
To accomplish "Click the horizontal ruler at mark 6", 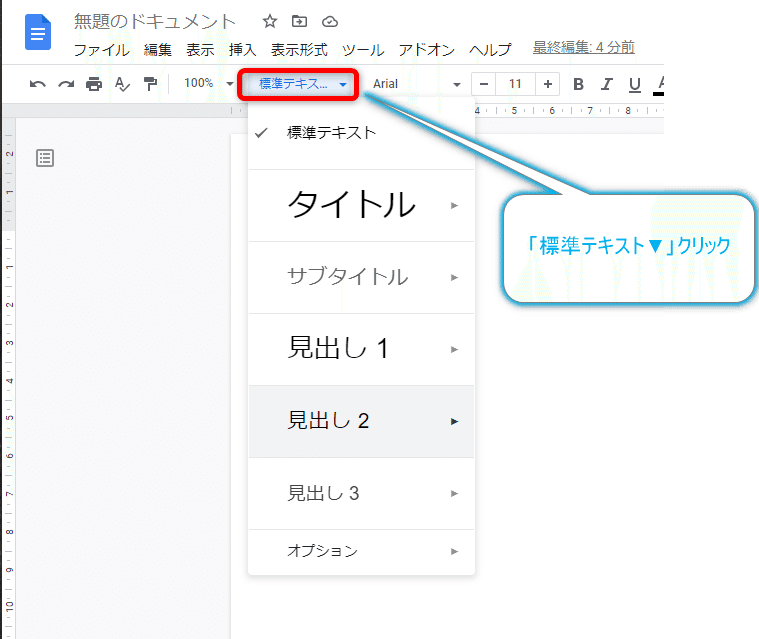I will [552, 111].
